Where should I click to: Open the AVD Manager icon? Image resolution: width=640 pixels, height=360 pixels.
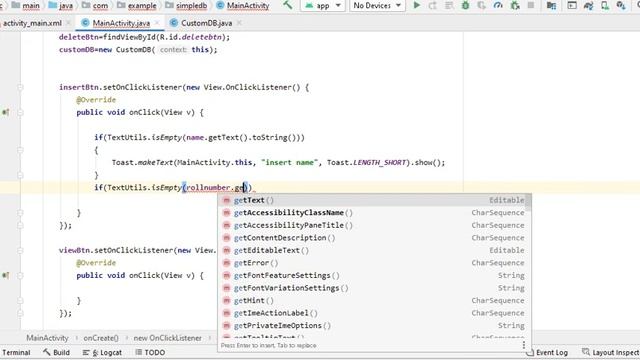604,5
